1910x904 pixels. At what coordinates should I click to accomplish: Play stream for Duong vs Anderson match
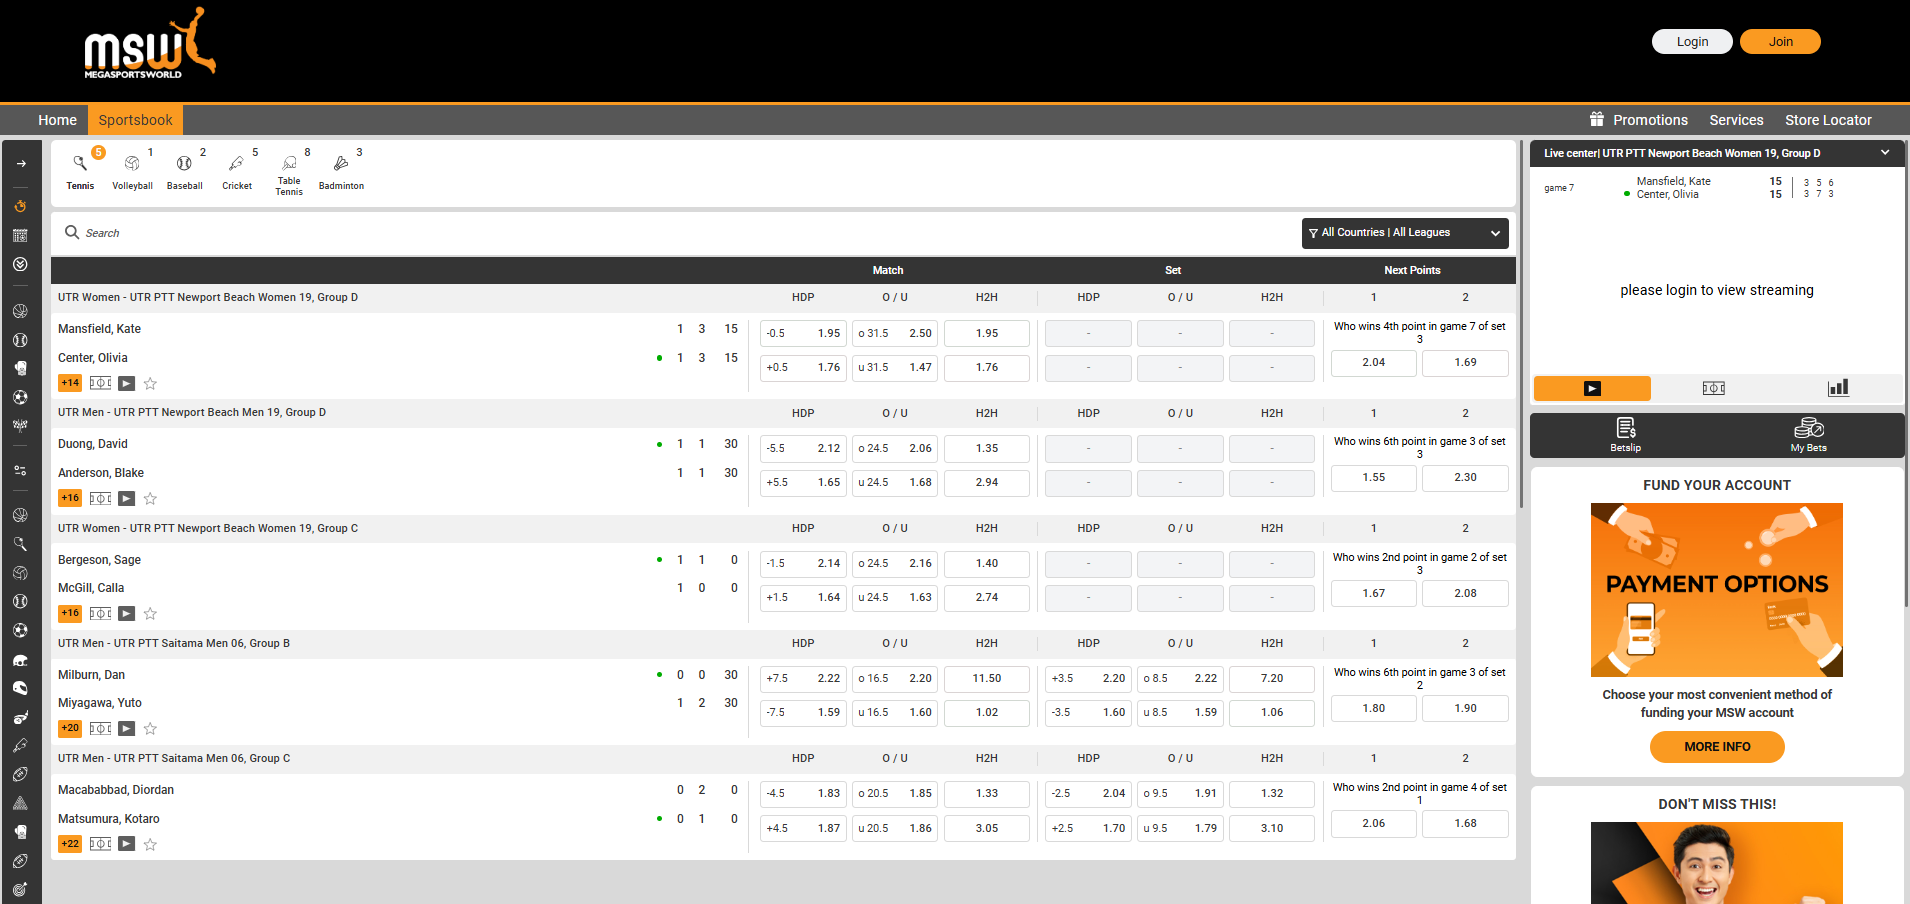tap(126, 498)
